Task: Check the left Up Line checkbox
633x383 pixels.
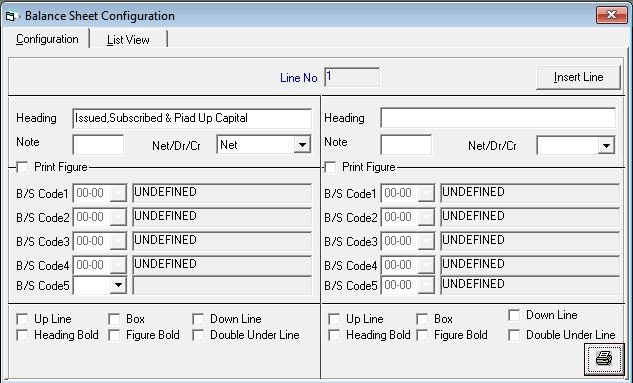Action: (22, 319)
